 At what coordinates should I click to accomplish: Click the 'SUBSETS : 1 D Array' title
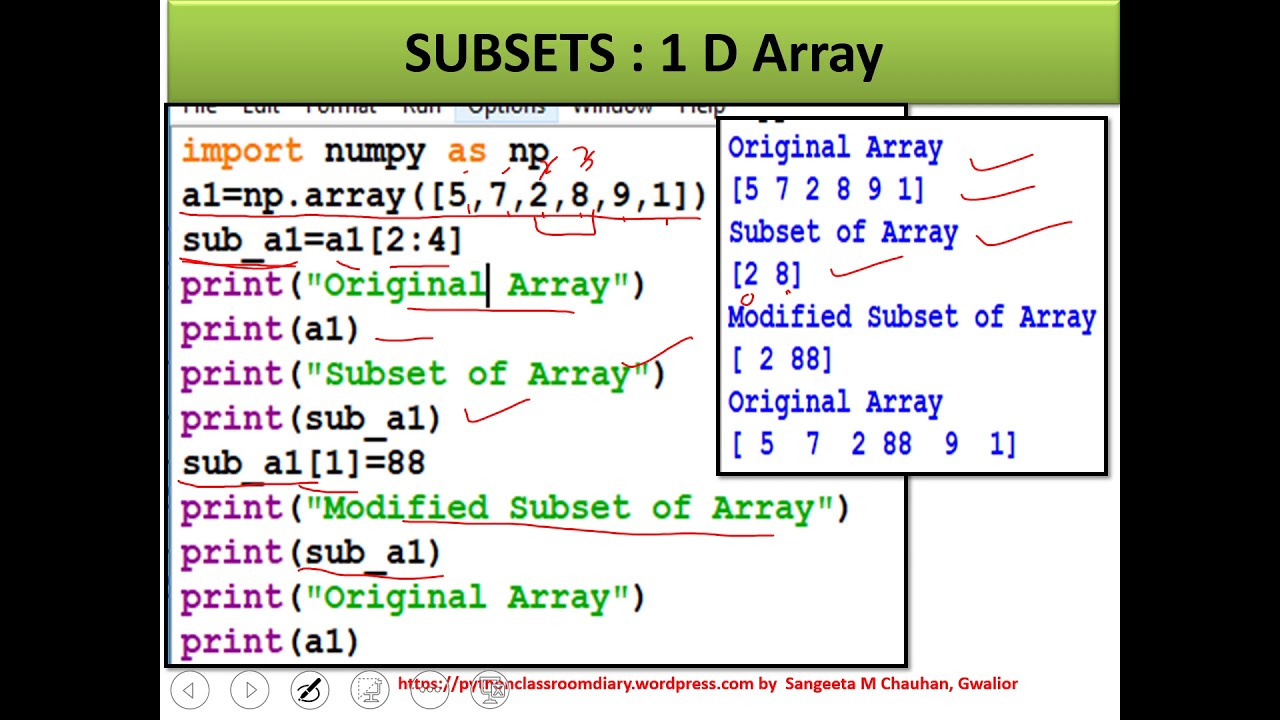(x=642, y=54)
